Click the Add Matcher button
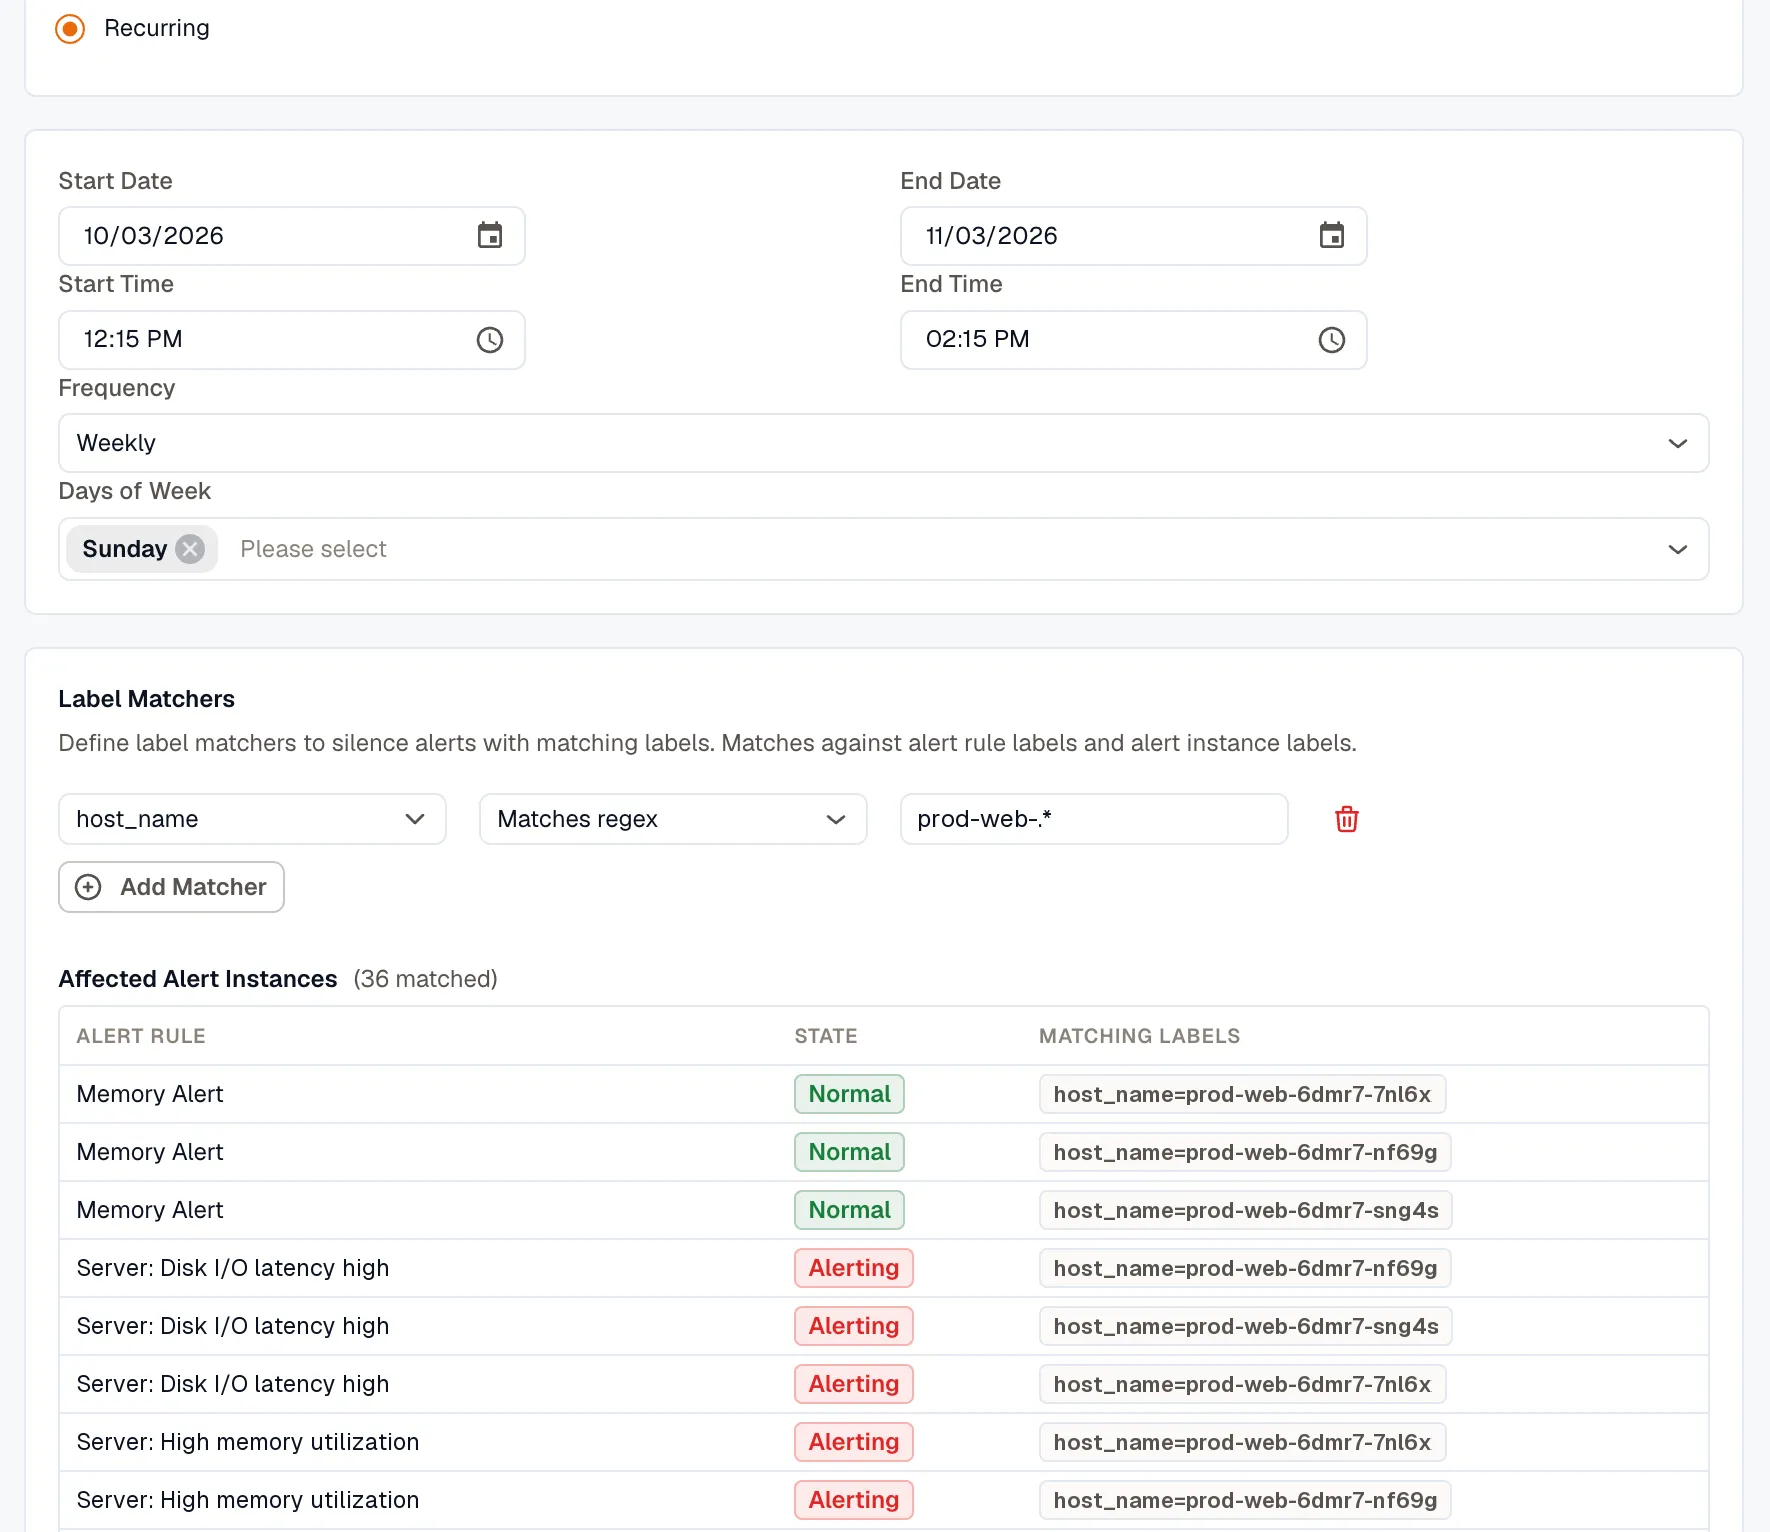The width and height of the screenshot is (1770, 1532). (x=171, y=887)
